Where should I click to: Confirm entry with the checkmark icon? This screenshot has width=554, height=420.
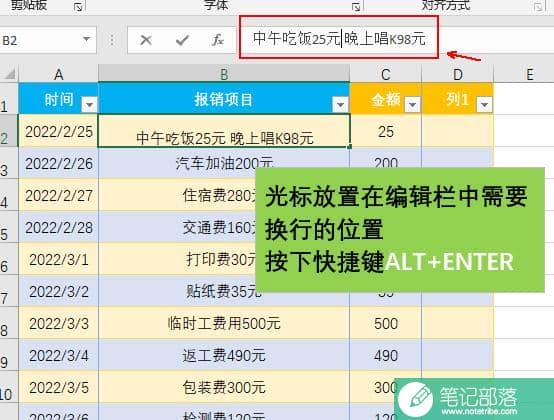182,40
